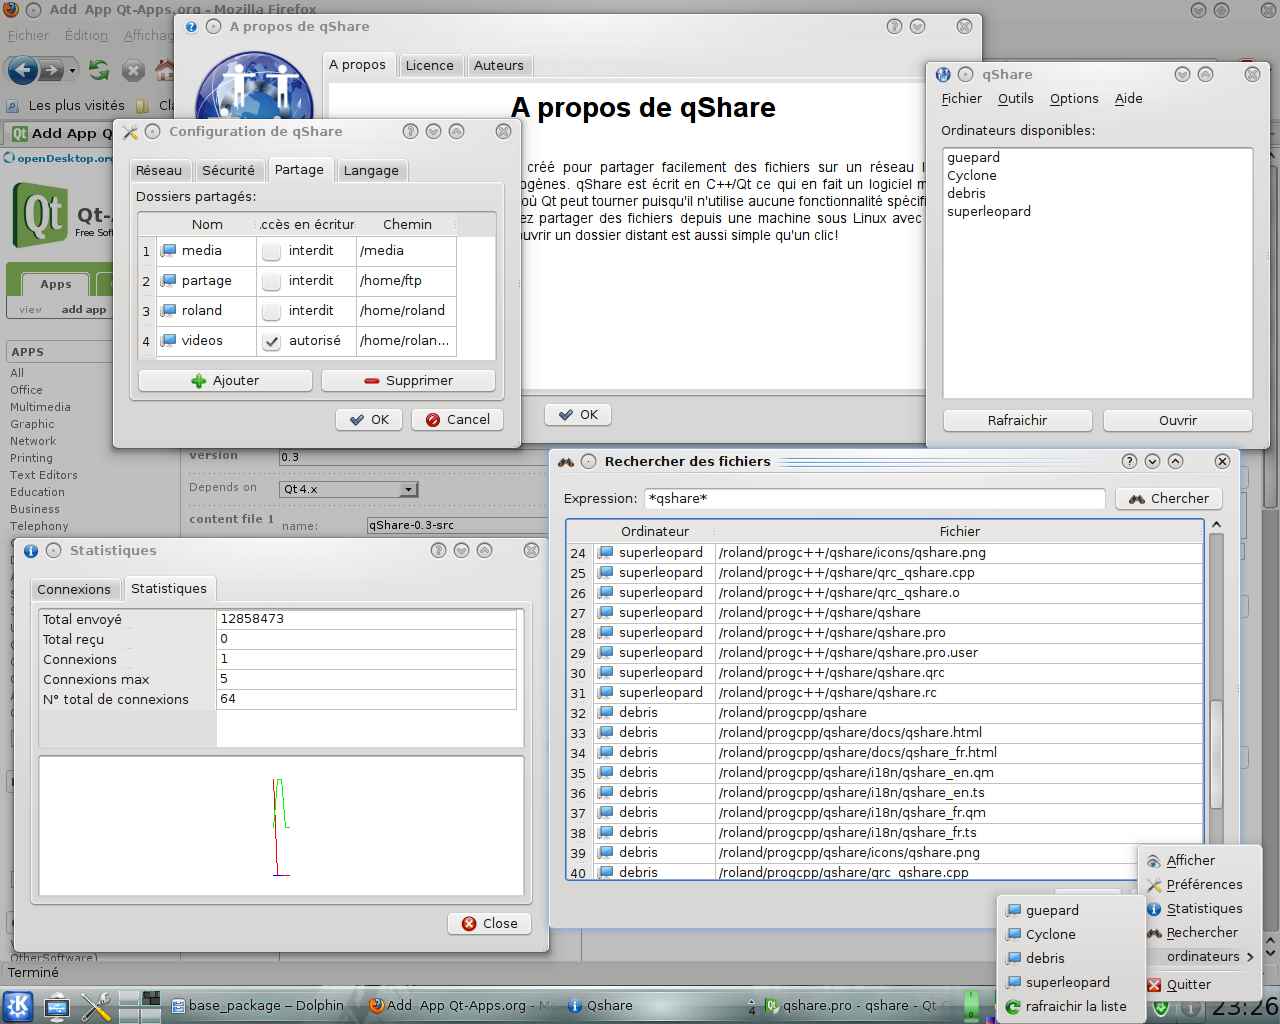Image resolution: width=1280 pixels, height=1024 pixels.
Task: Click qShare app icon in main window titlebar
Action: click(x=942, y=74)
